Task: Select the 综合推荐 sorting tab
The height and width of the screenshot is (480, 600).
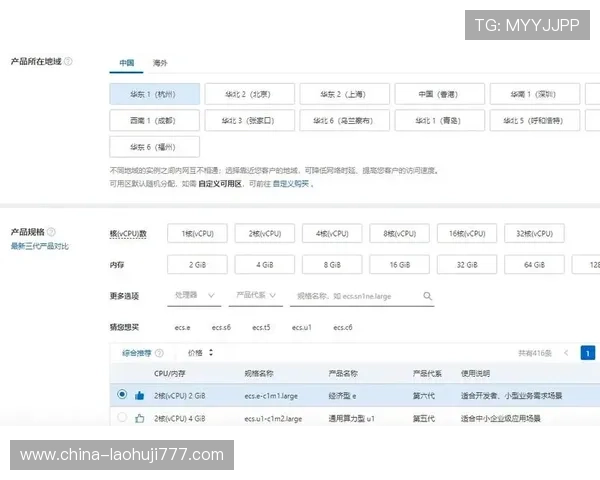Action: (x=137, y=353)
